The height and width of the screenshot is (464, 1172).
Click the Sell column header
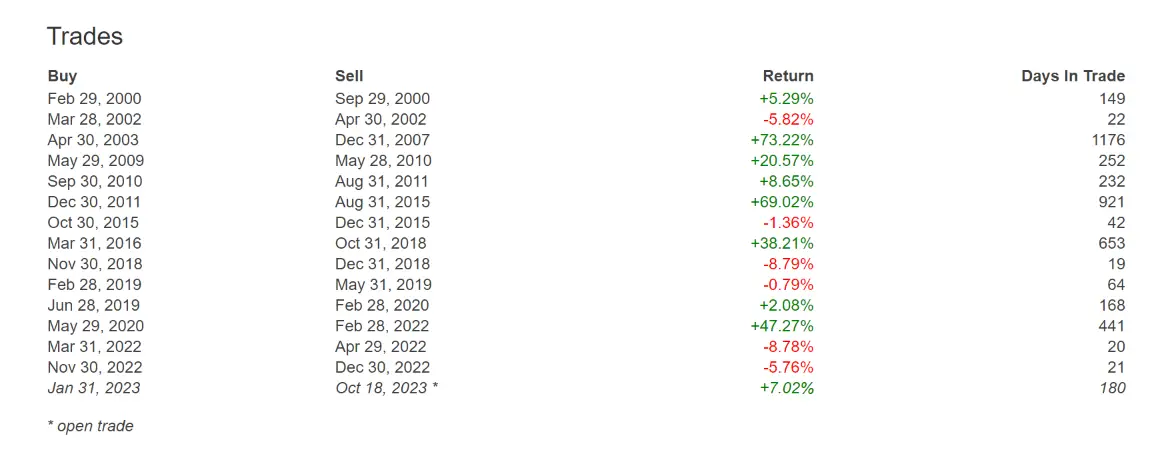pos(349,75)
